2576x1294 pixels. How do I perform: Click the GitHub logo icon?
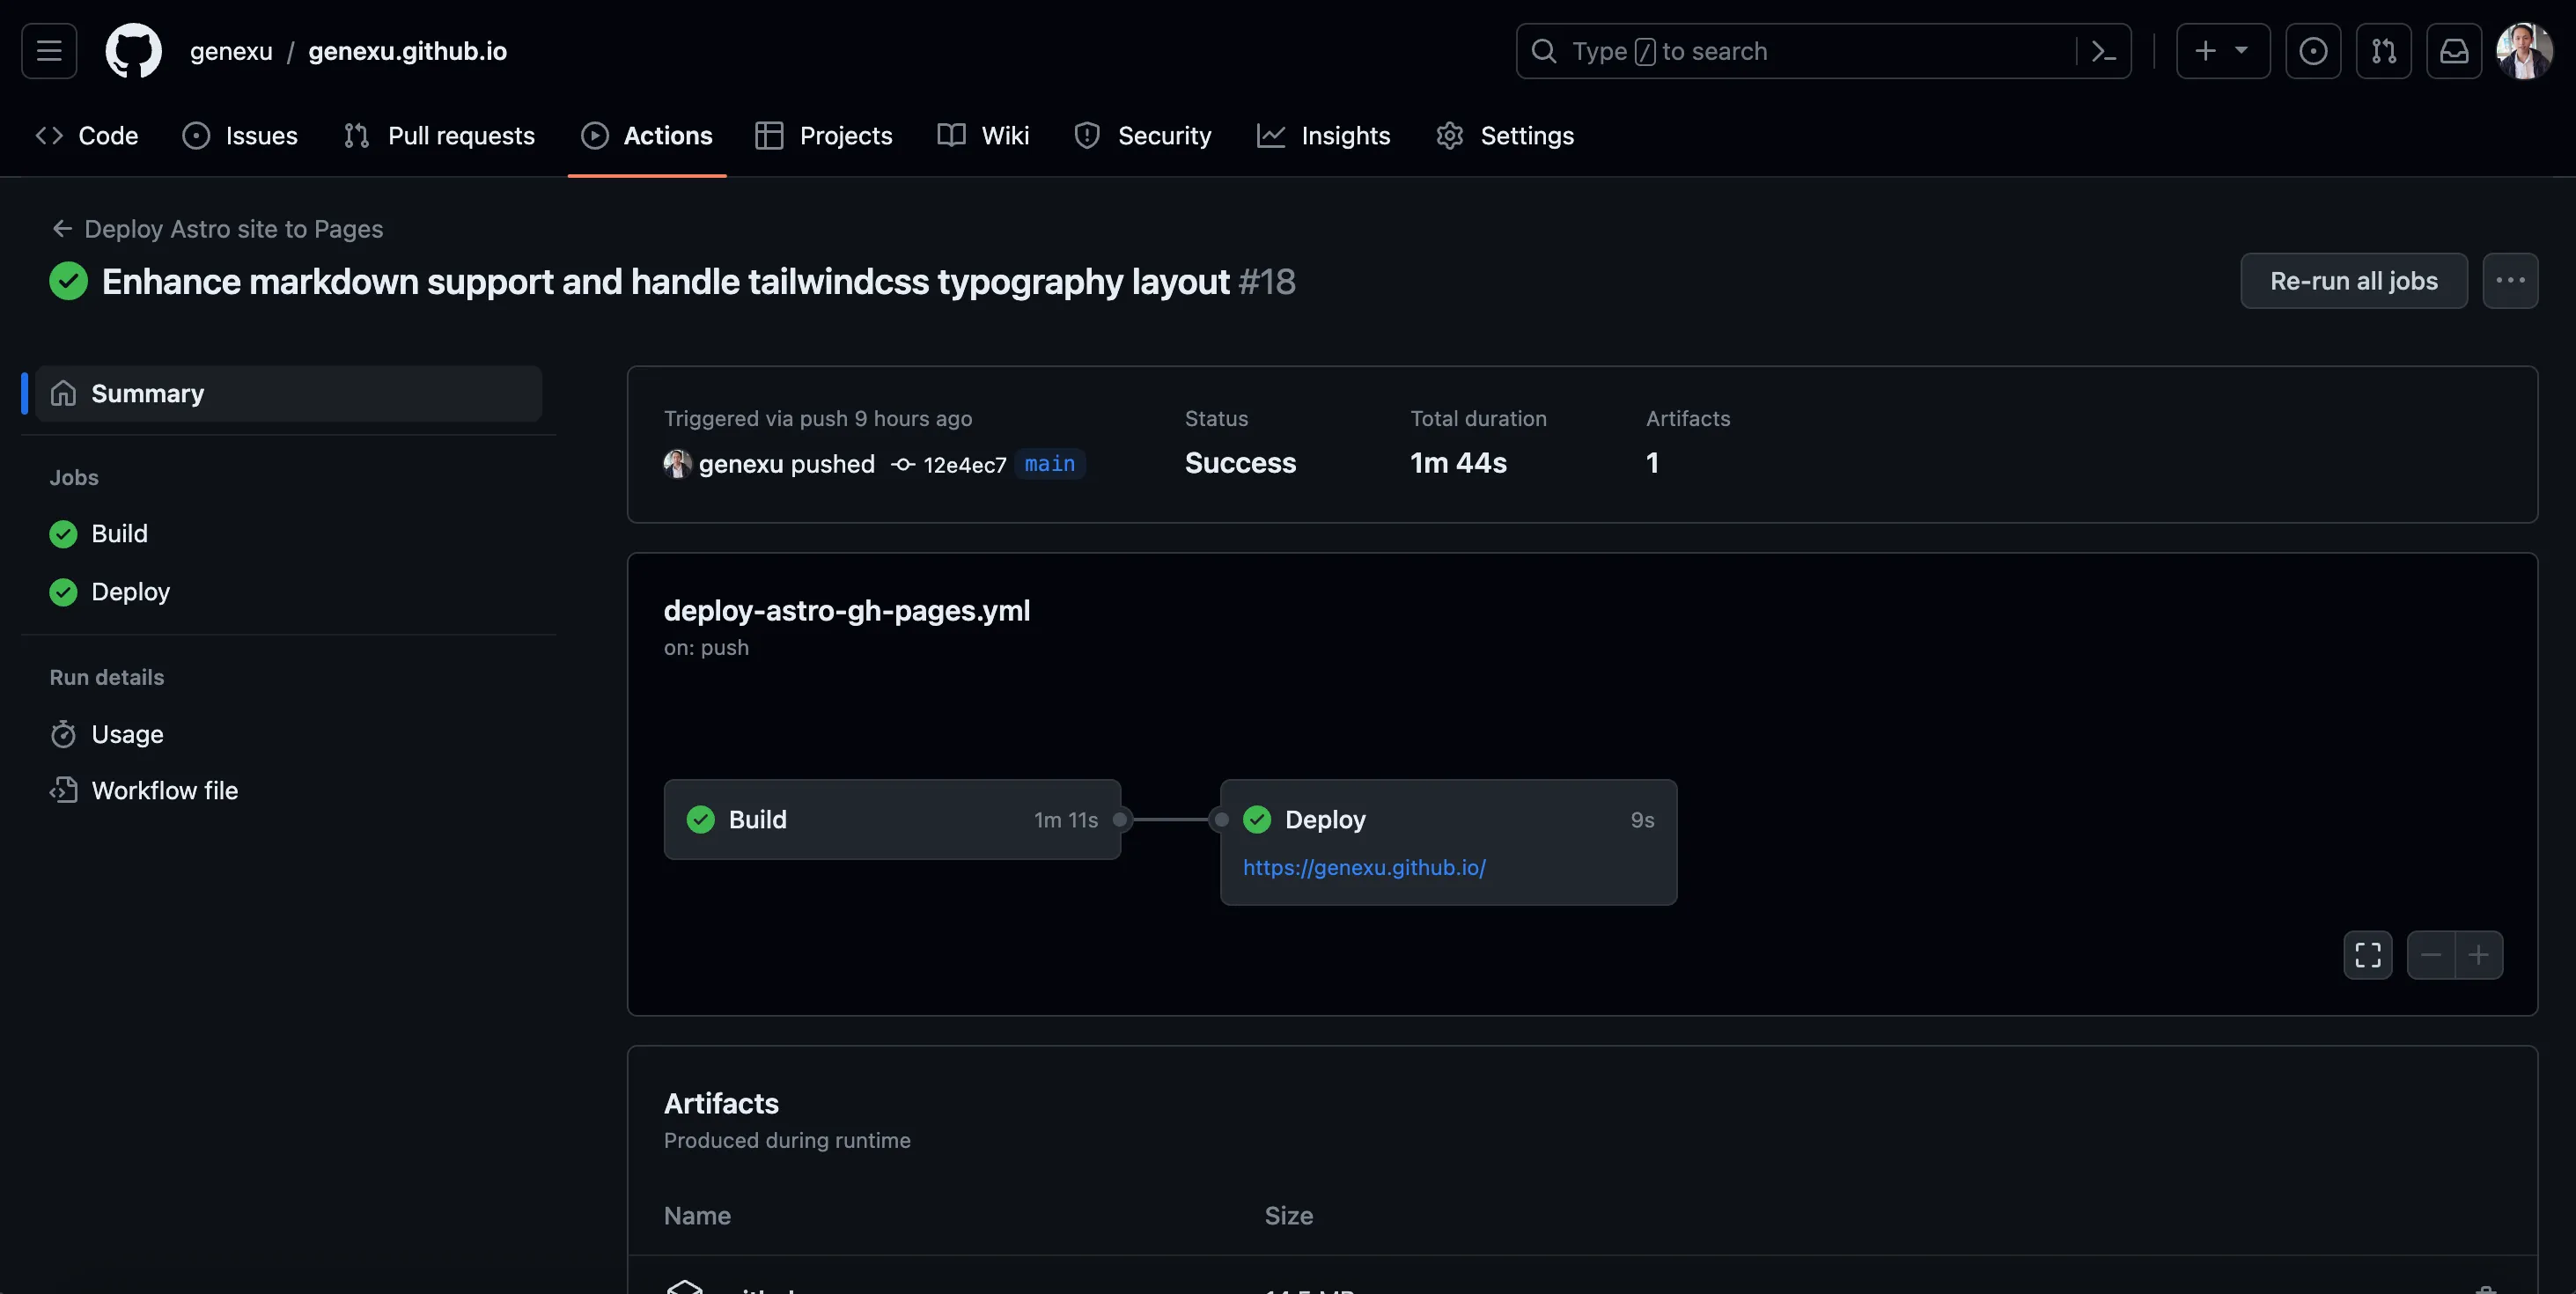click(133, 51)
